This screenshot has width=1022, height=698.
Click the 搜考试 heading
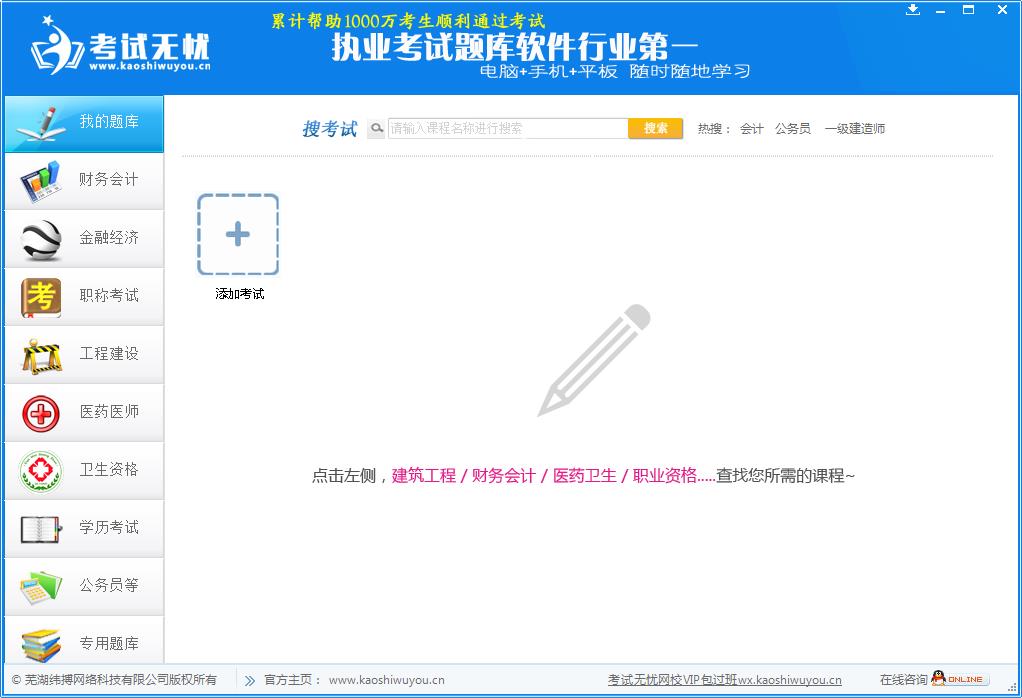(330, 129)
